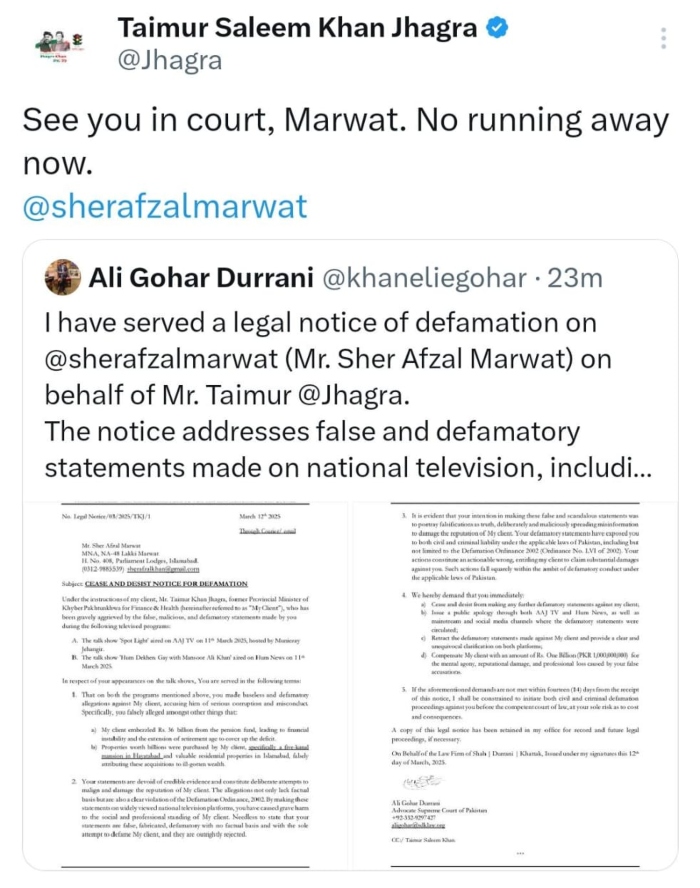Click the blue verified badge
The width and height of the screenshot is (700, 888).
click(496, 30)
